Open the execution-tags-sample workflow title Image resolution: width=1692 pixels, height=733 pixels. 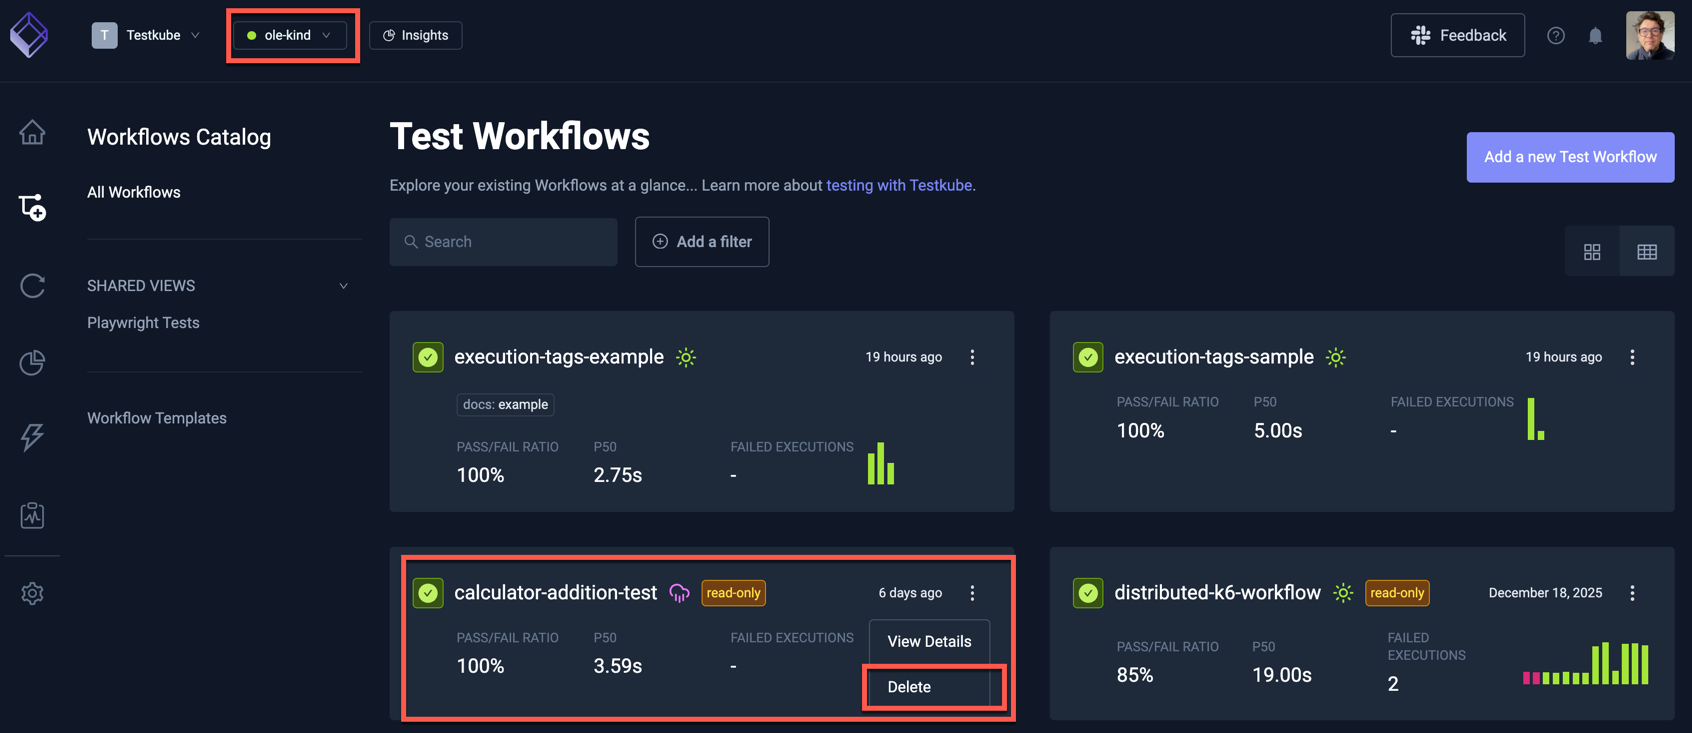[1214, 357]
